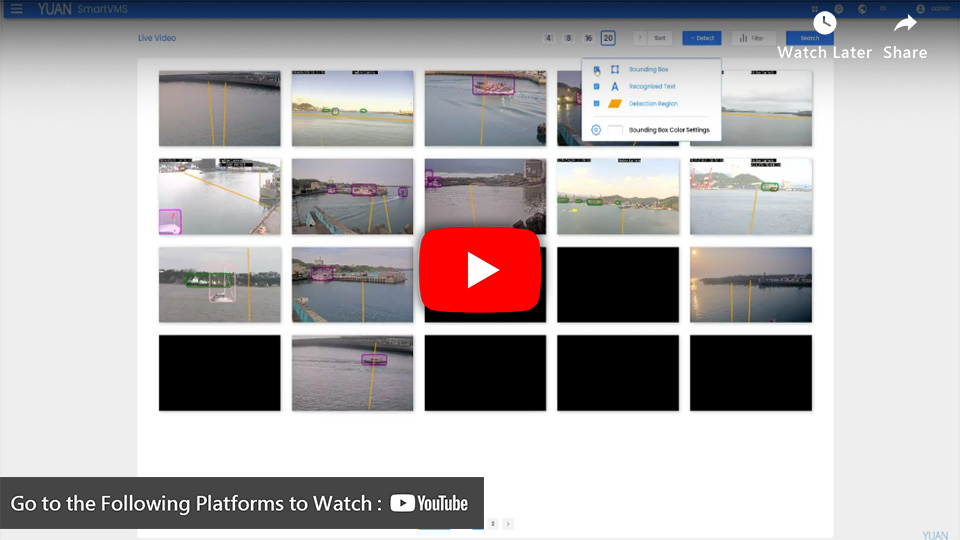Click the globe language icon in header

tap(862, 9)
